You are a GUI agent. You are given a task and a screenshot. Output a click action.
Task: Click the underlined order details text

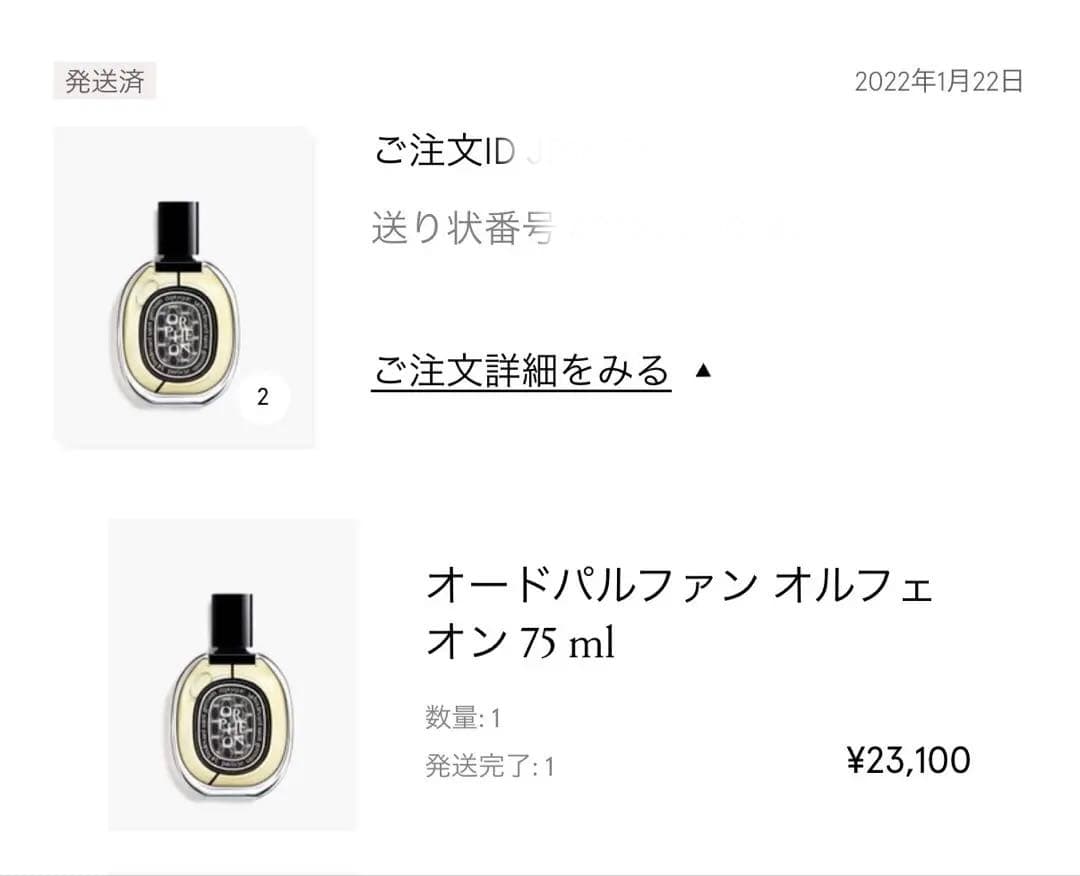point(521,370)
